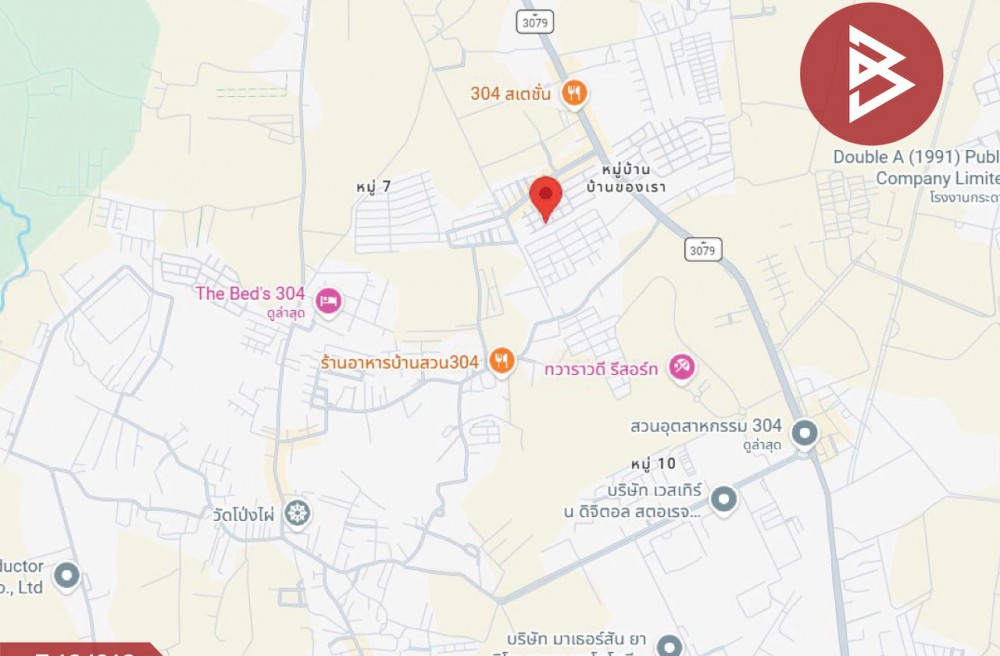
Task: Open กวาราวดี รีสอร์ท resort icon
Action: (x=682, y=367)
